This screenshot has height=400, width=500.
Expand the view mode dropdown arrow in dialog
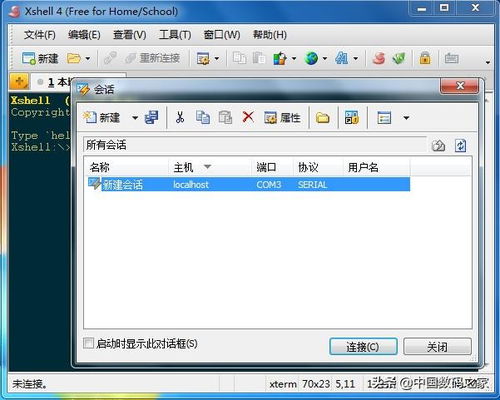point(406,118)
